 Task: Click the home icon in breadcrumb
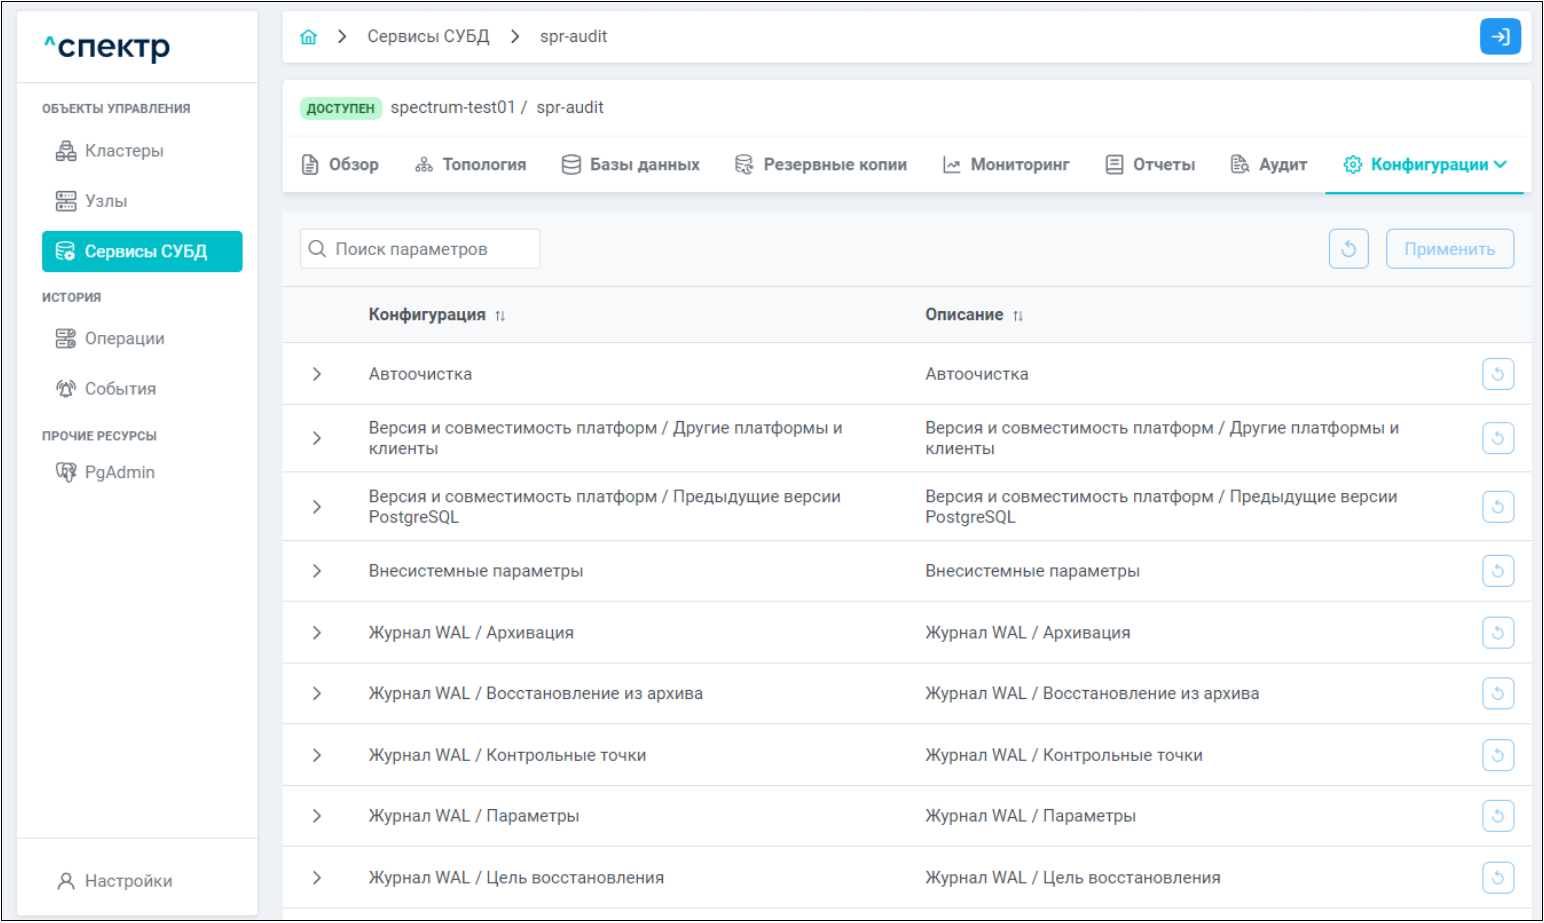click(x=308, y=37)
